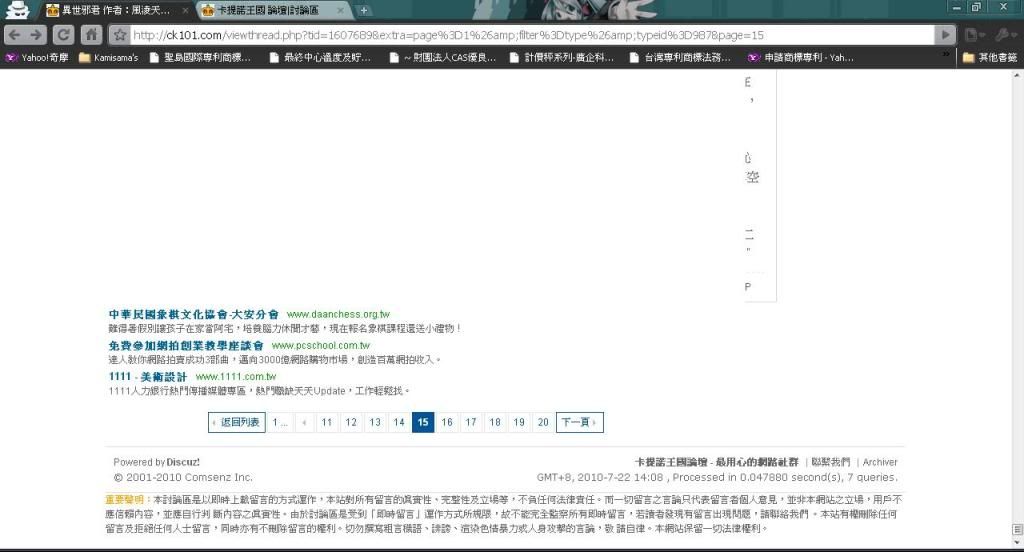Go to page 16
The height and width of the screenshot is (552, 1024).
pyautogui.click(x=447, y=422)
